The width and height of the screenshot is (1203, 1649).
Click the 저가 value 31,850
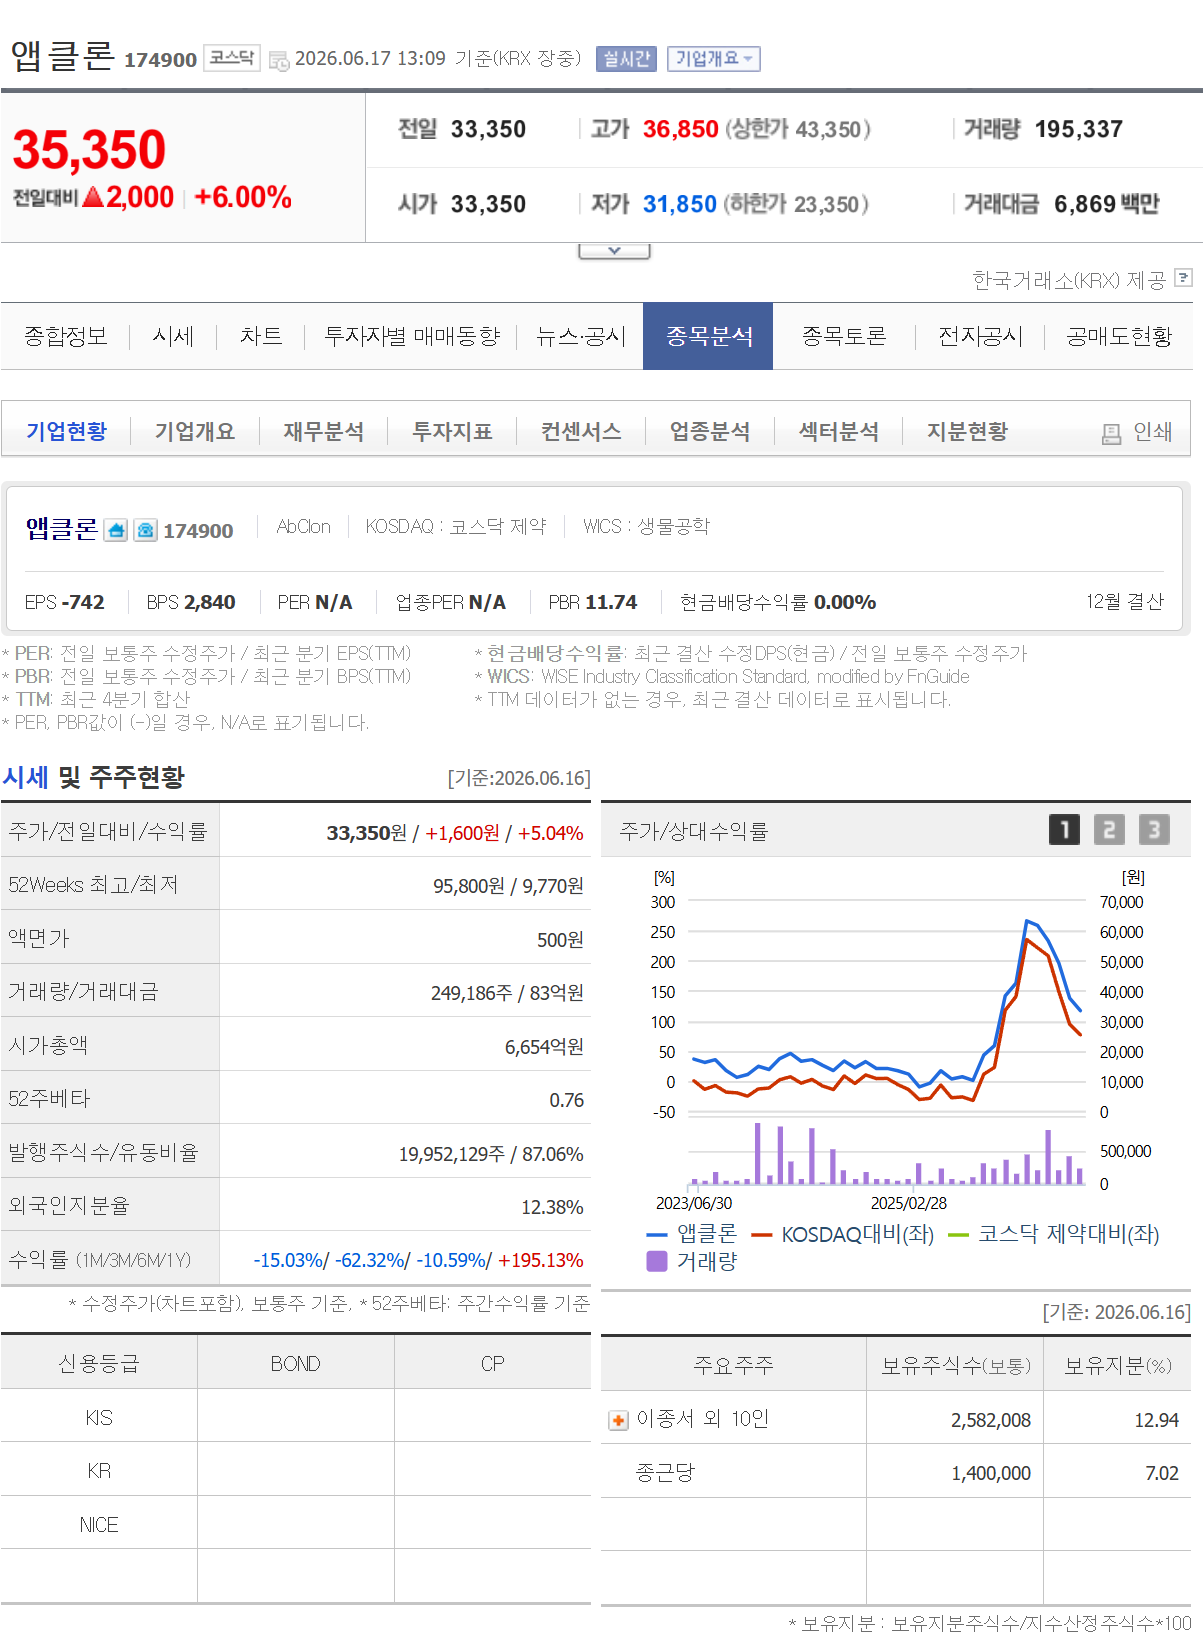coord(679,204)
